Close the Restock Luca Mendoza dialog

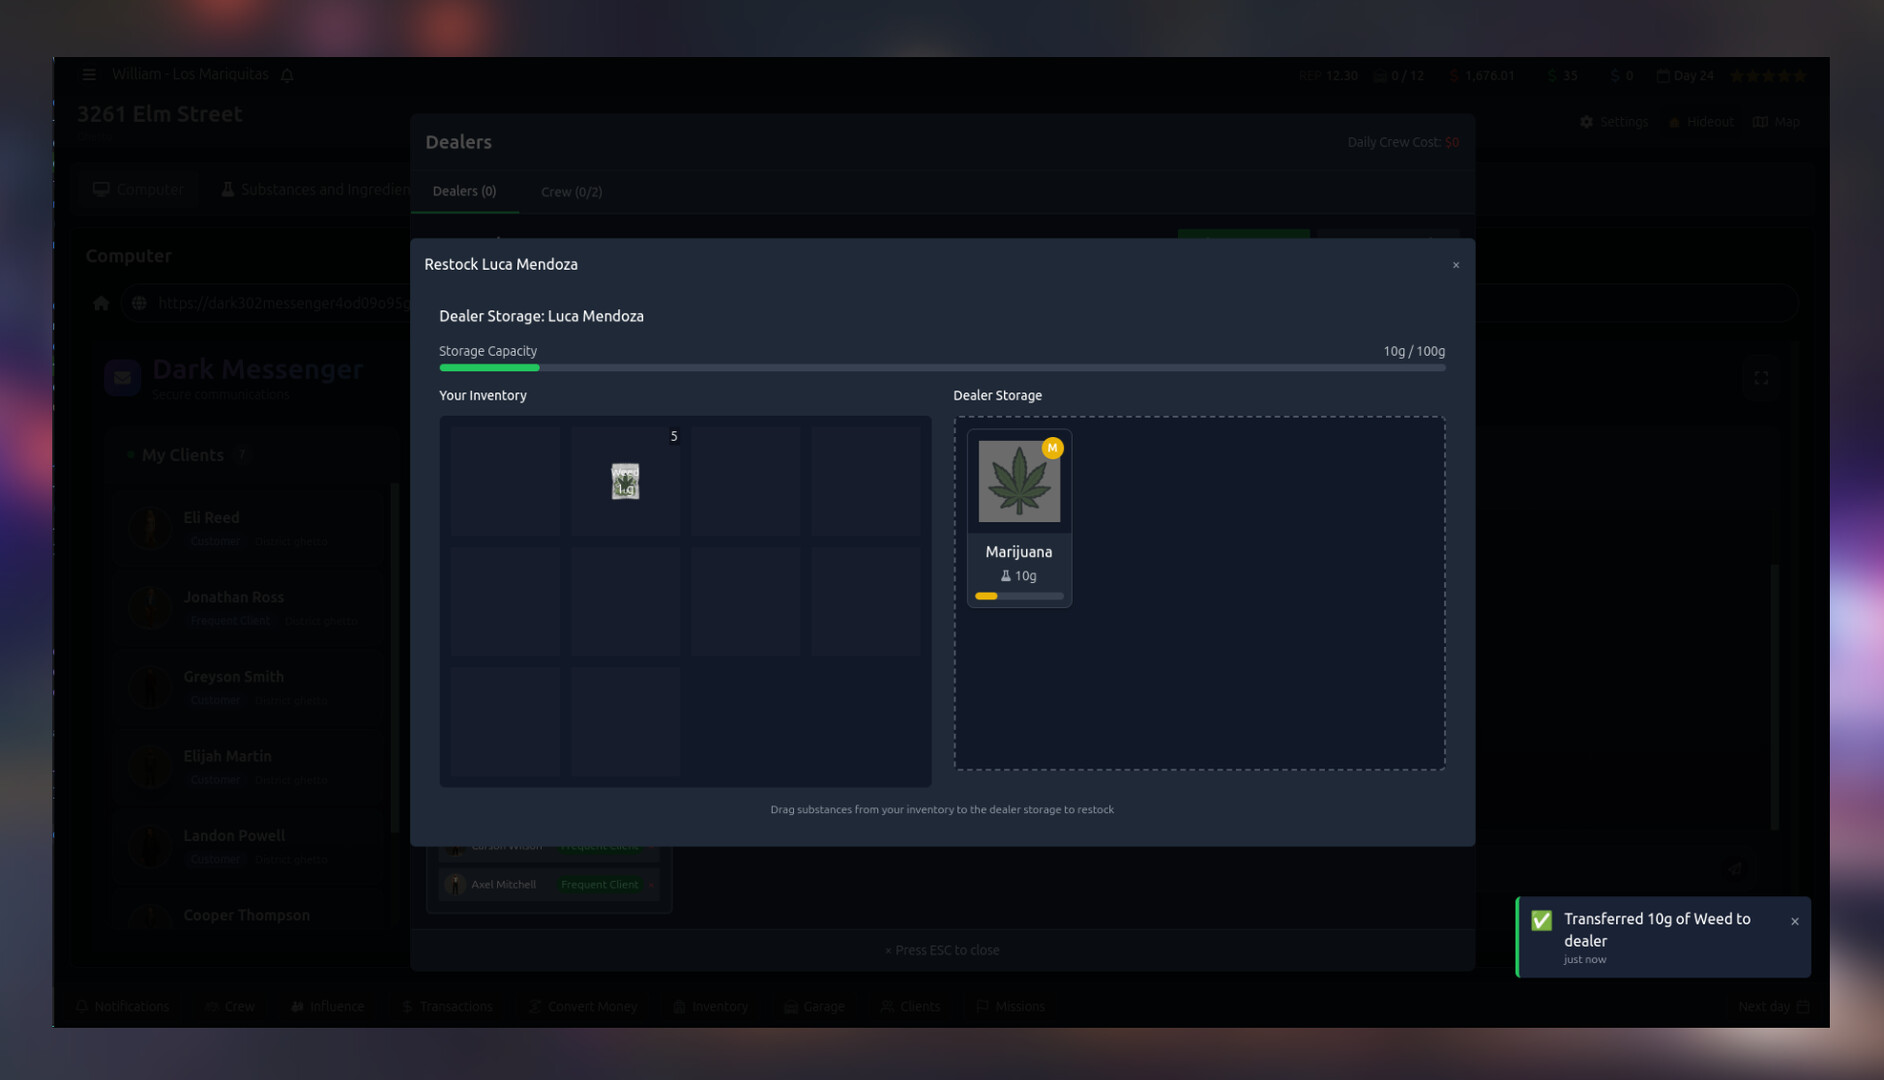tap(1456, 264)
